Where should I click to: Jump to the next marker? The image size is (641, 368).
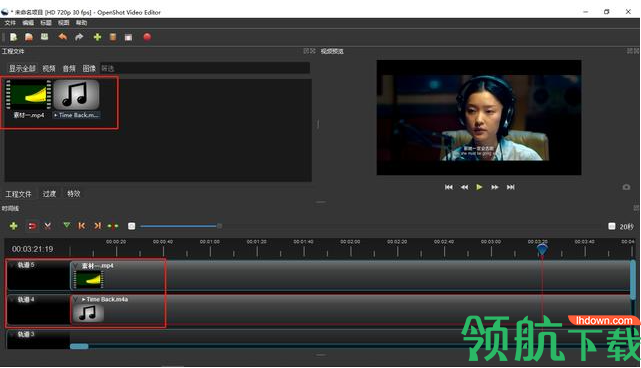pos(97,226)
